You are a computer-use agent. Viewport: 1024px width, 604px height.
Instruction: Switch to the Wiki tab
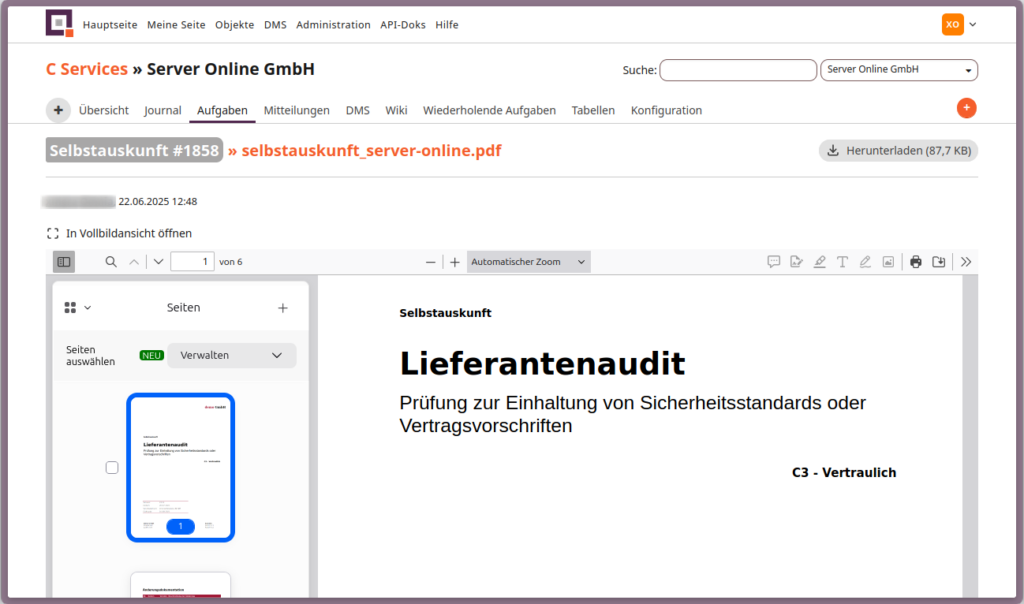(396, 110)
